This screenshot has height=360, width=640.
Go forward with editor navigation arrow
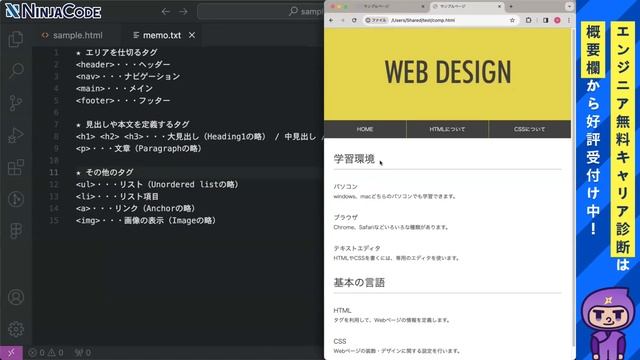coord(183,11)
